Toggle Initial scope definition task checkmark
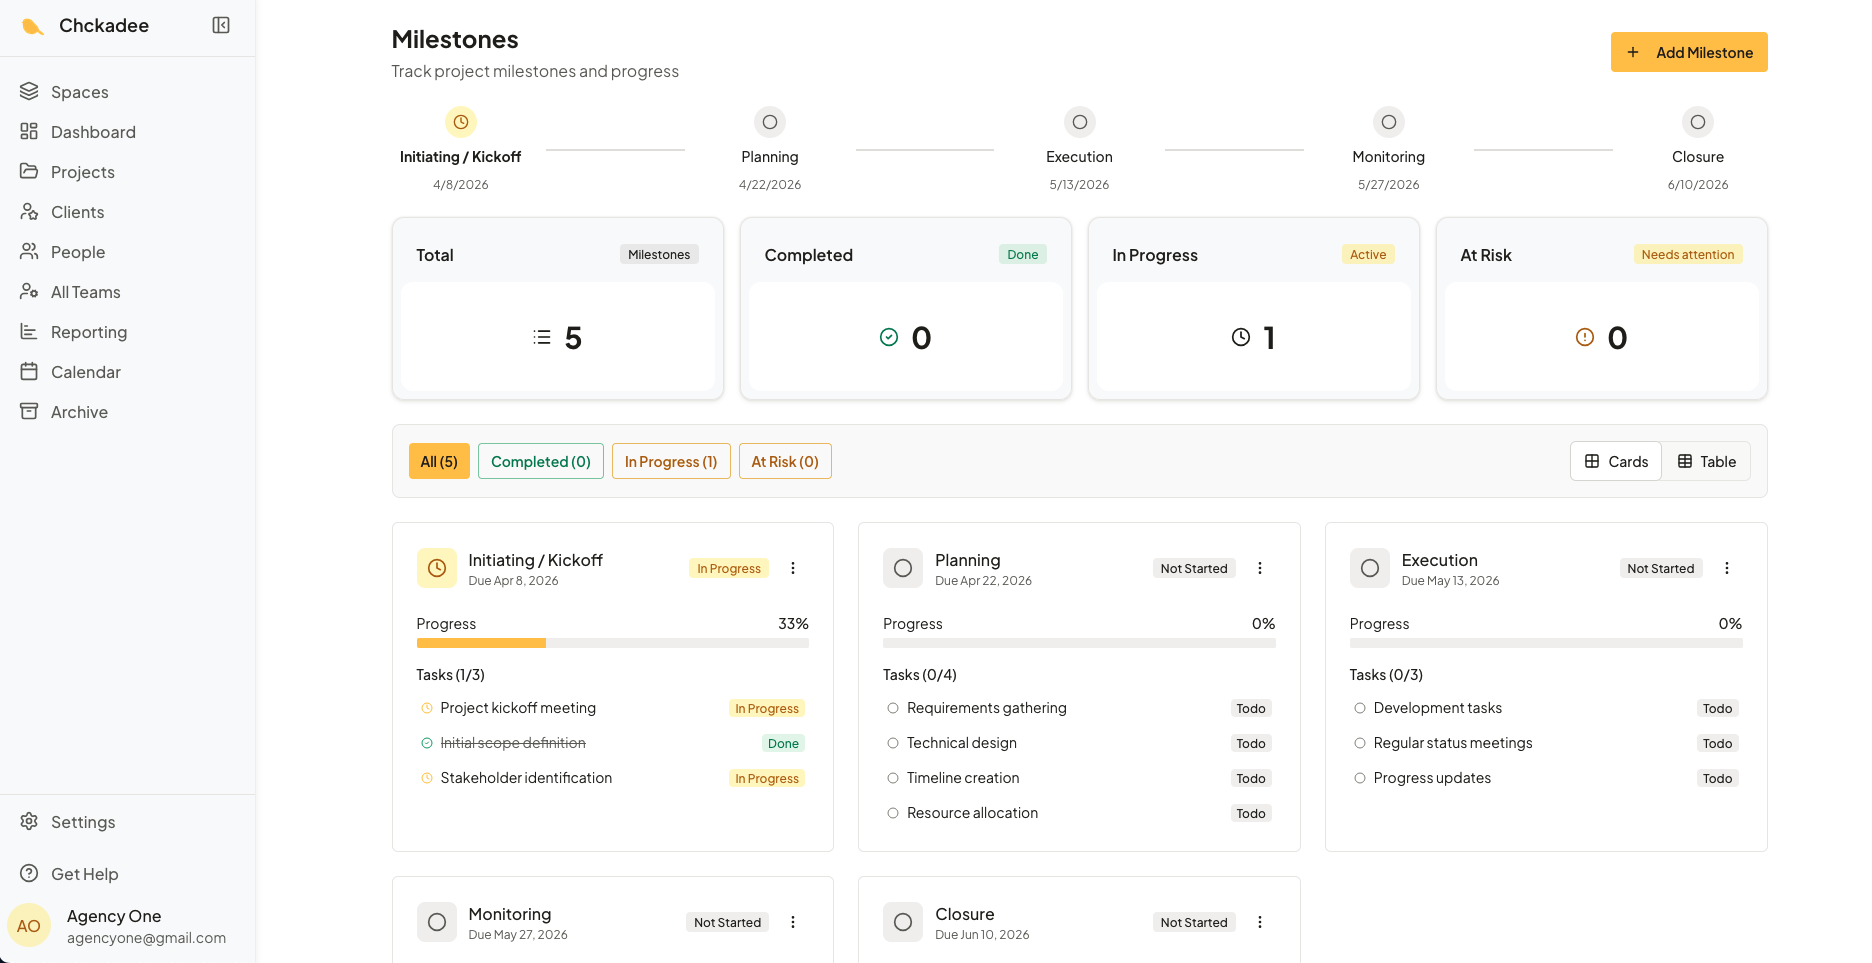 pos(427,743)
